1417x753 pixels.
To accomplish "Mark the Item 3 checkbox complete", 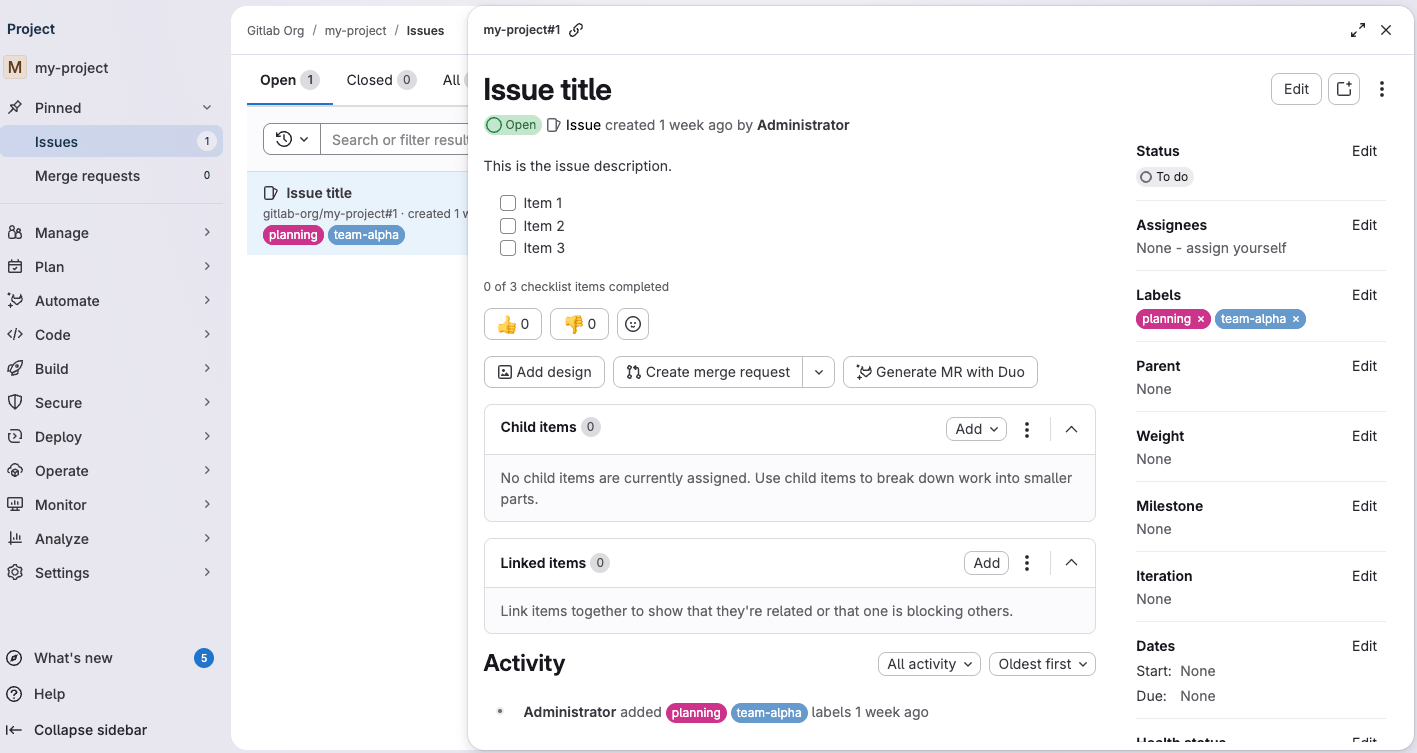I will click(x=508, y=248).
